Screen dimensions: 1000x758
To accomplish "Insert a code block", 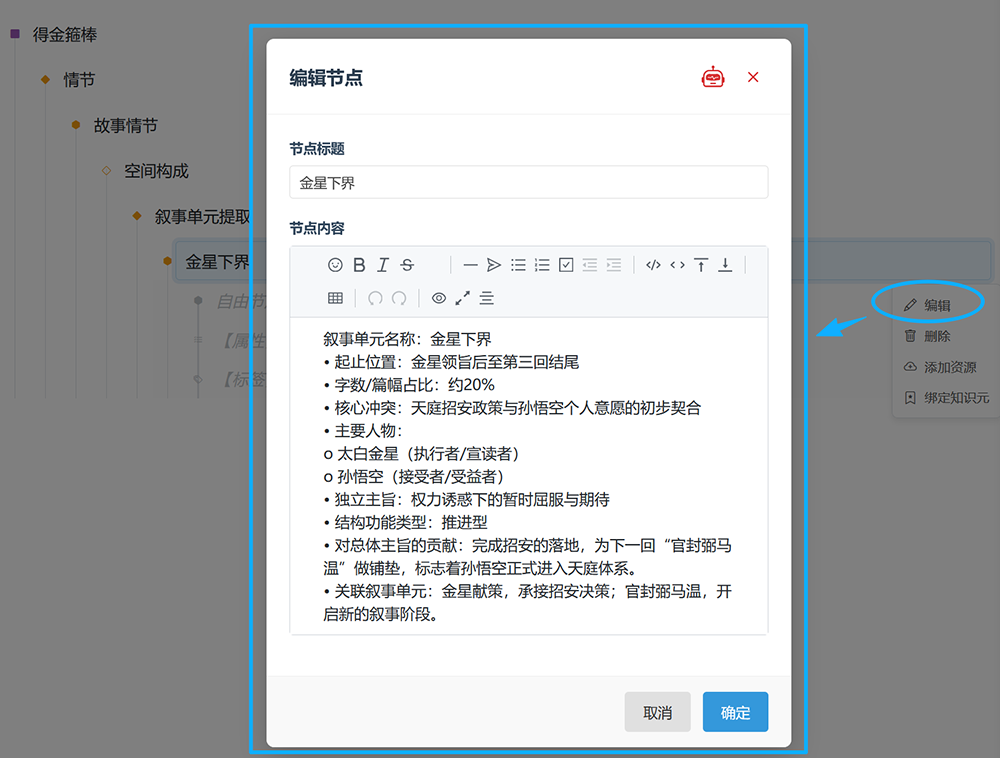I will [x=653, y=265].
